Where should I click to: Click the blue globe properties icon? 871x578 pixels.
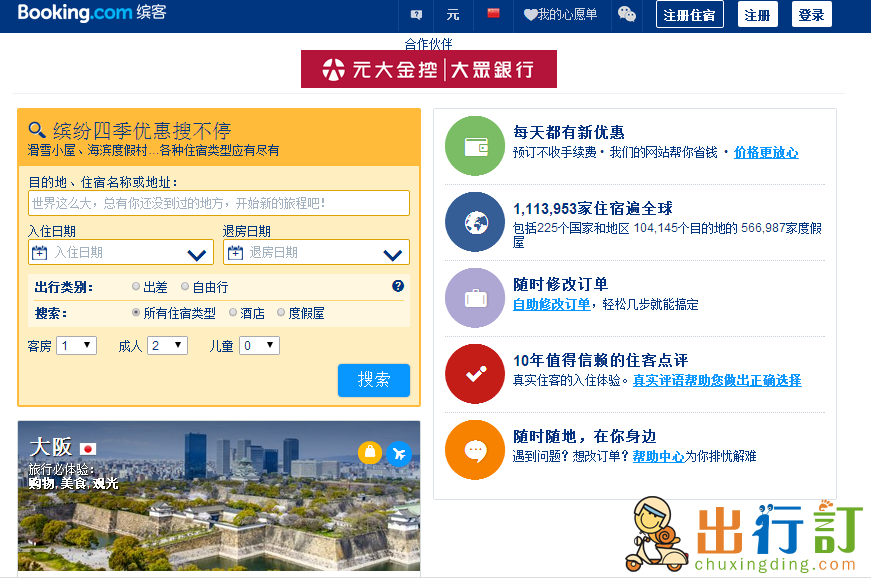coord(475,222)
